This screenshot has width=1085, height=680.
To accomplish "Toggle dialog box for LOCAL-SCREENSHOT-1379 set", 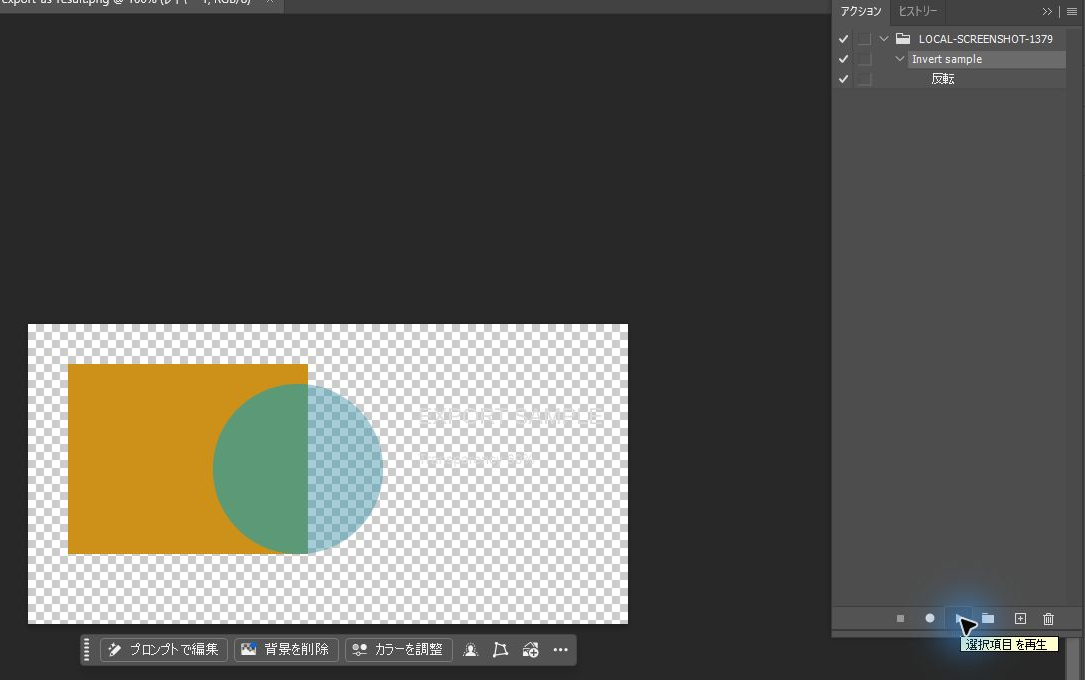I will [x=864, y=39].
